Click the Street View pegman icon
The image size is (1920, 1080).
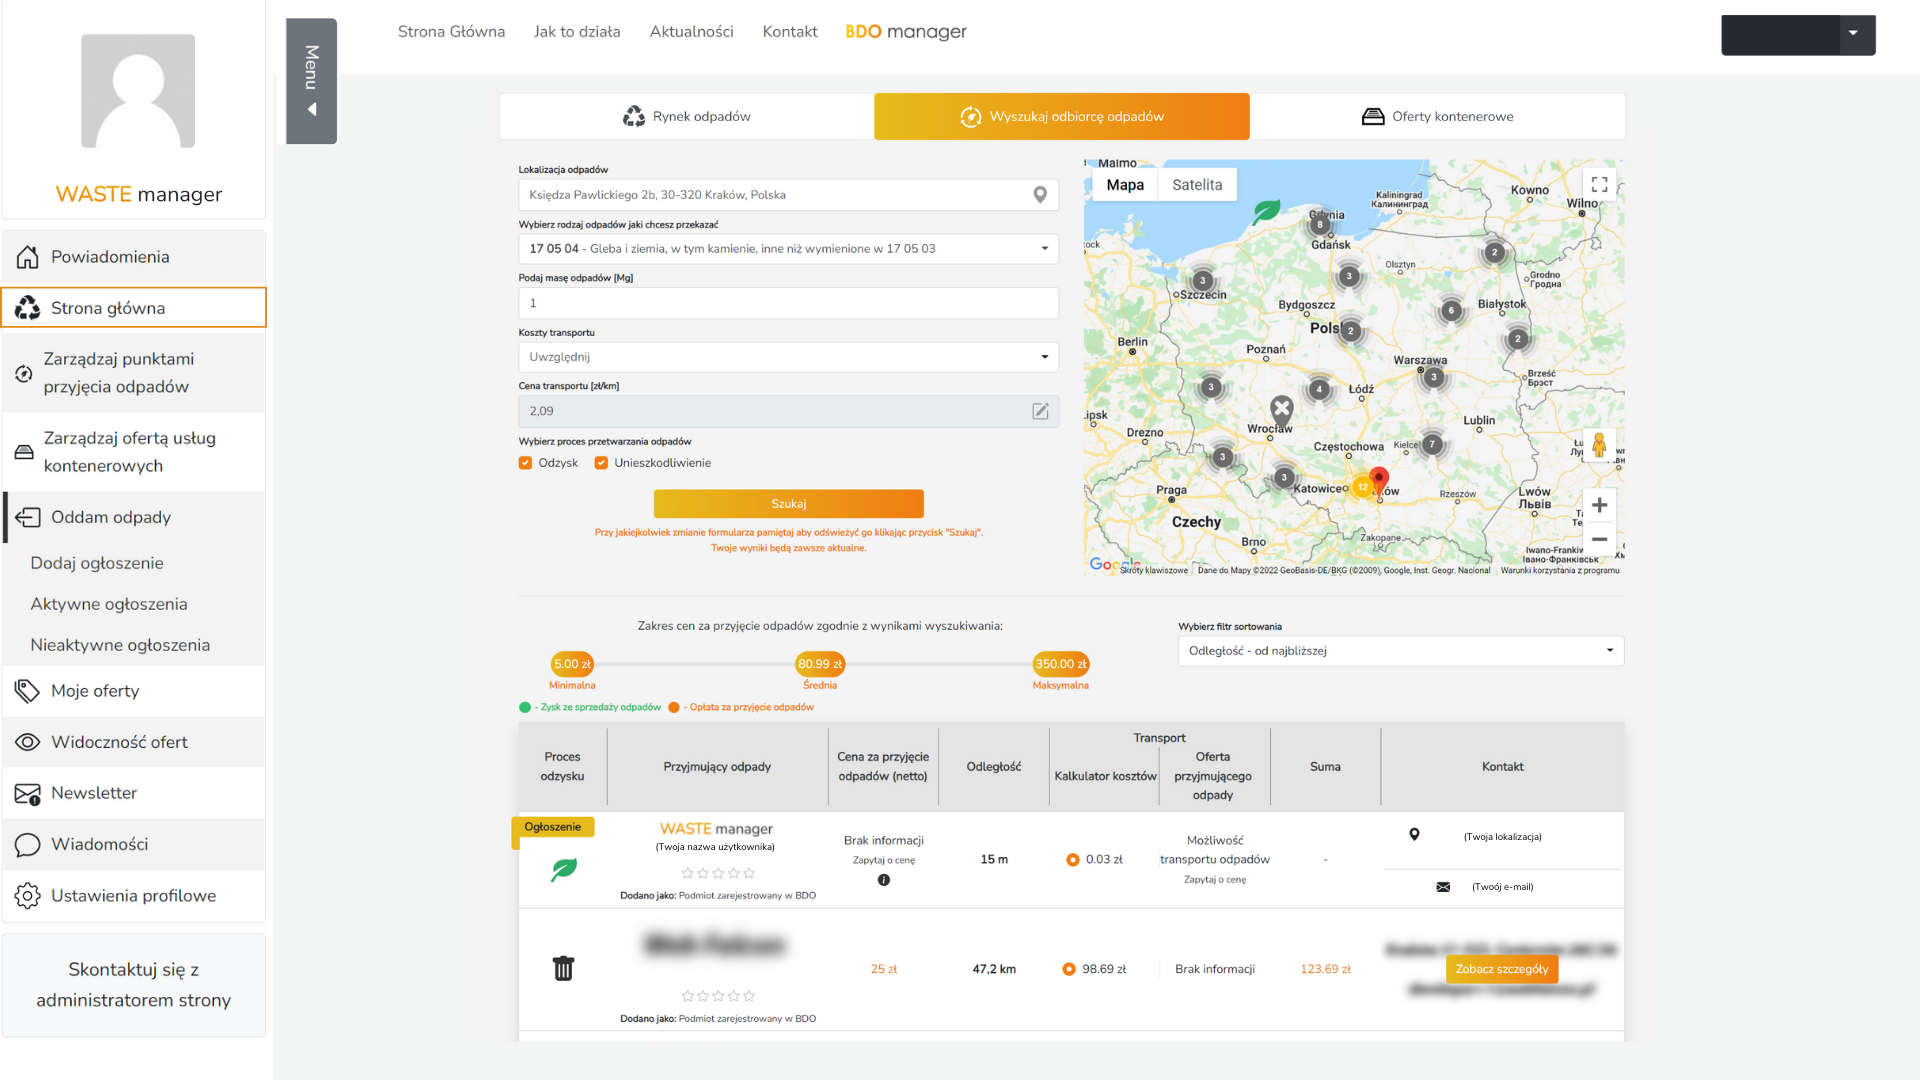pyautogui.click(x=1599, y=446)
